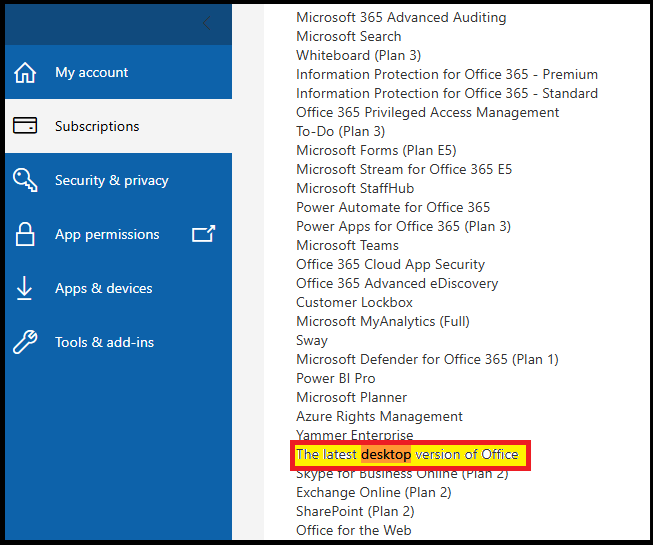This screenshot has height=546, width=654.
Task: Collapse the sidebar with the left chevron
Action: [206, 23]
